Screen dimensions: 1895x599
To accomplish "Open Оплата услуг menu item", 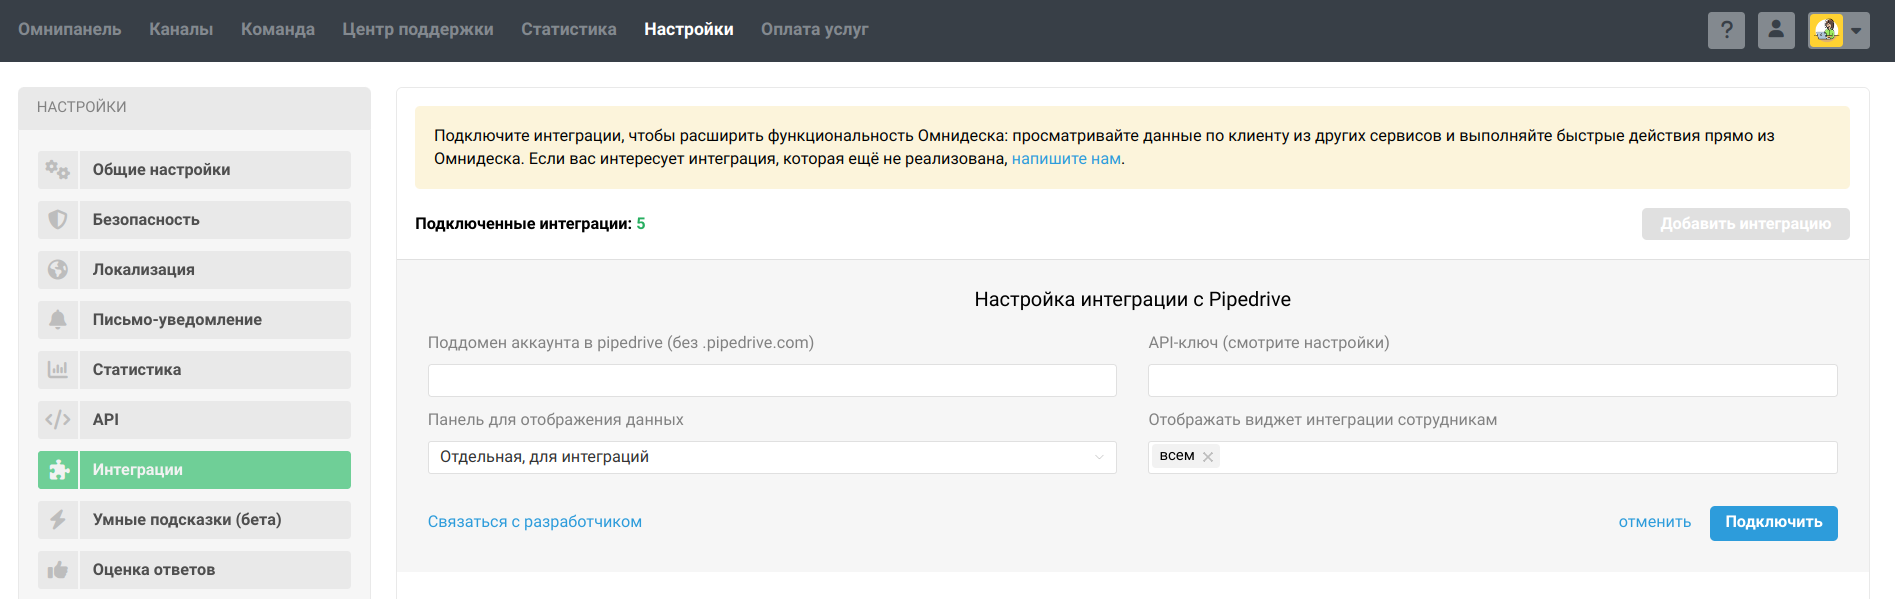I will pos(815,29).
